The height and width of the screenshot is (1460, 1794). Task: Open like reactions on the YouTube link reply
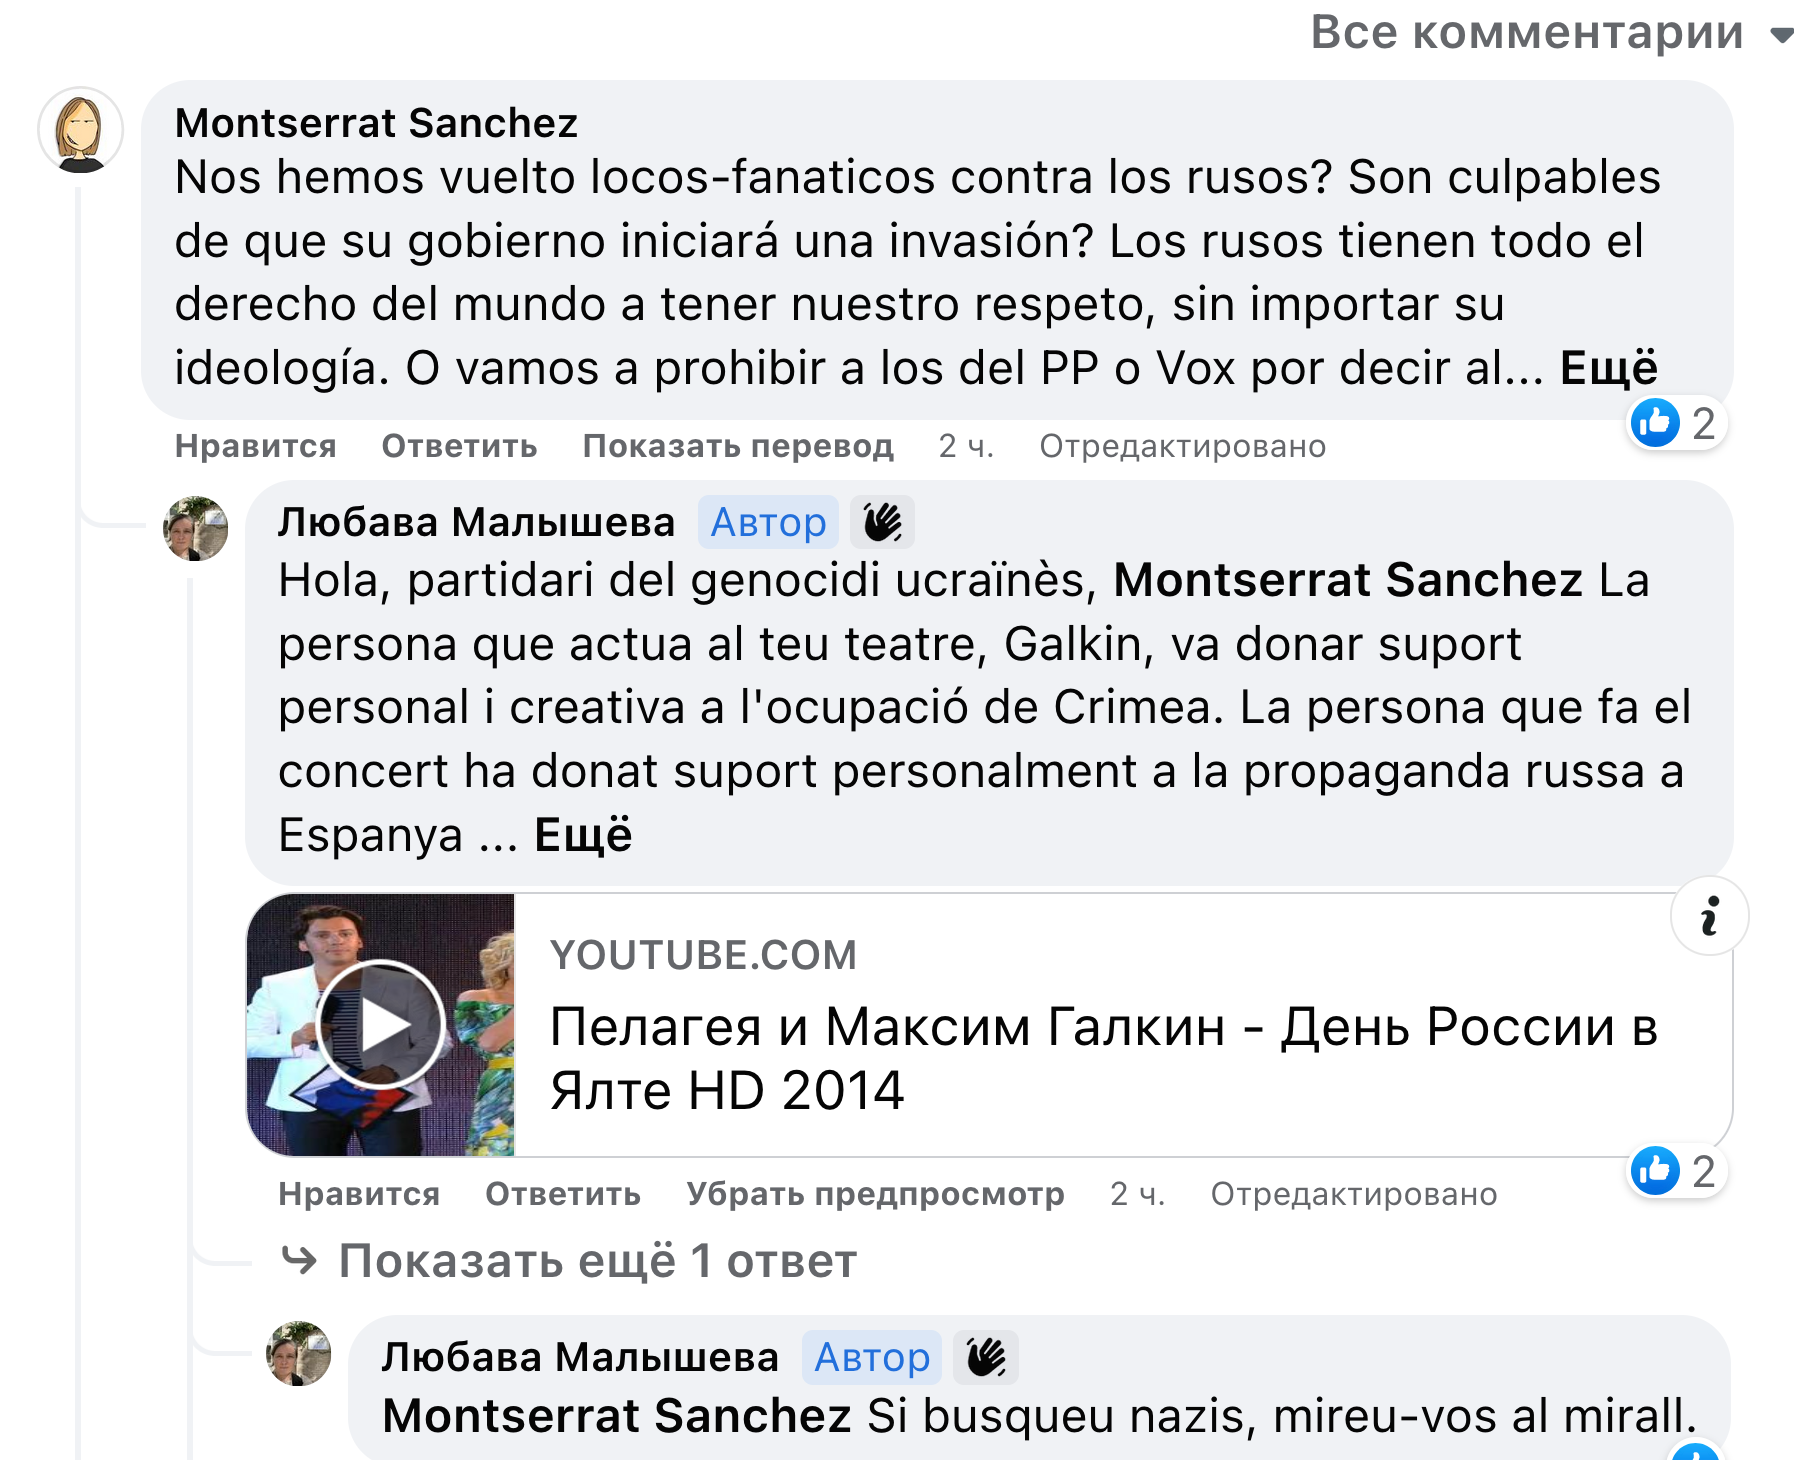(1676, 1171)
